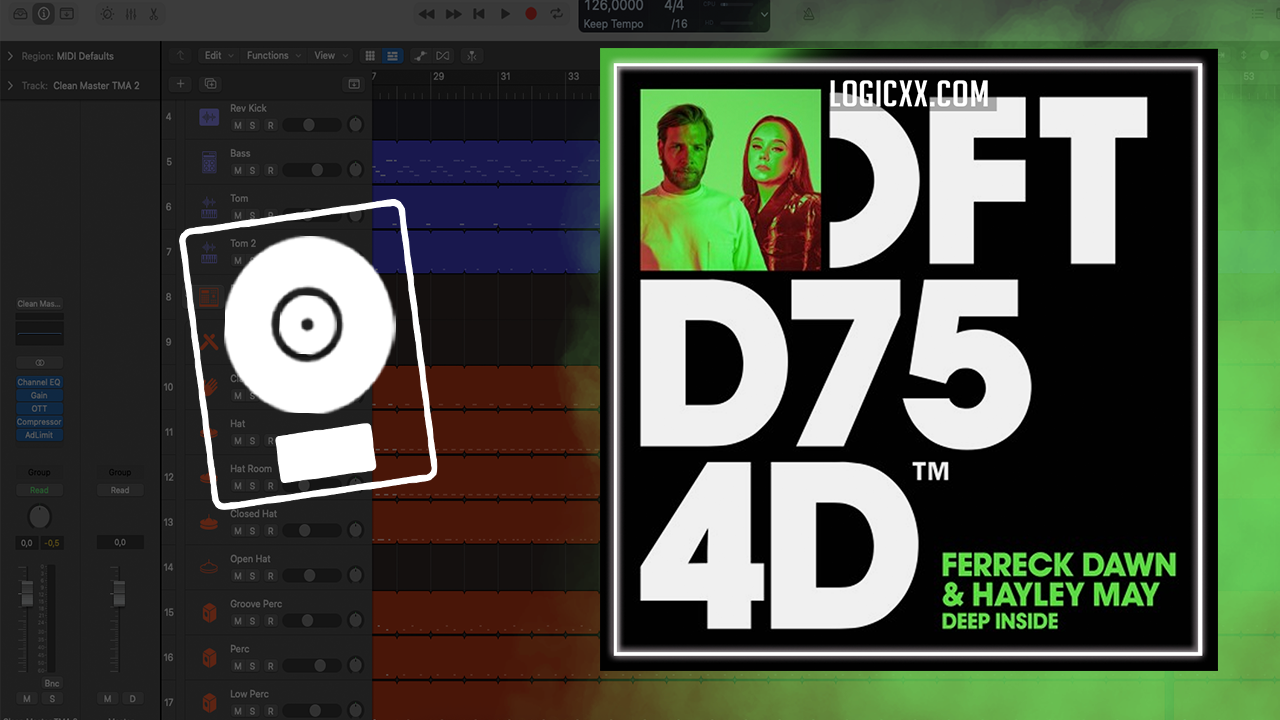The height and width of the screenshot is (720, 1280).
Task: Click the Rewind transport button
Action: [x=427, y=14]
